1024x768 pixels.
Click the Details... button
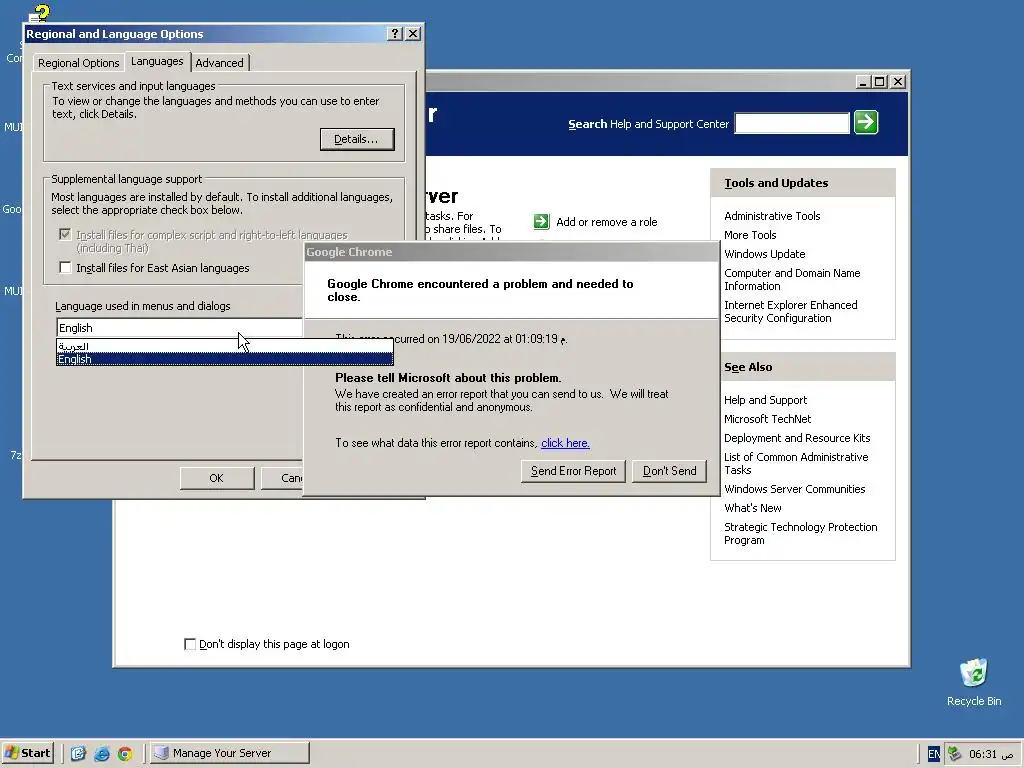click(x=357, y=139)
